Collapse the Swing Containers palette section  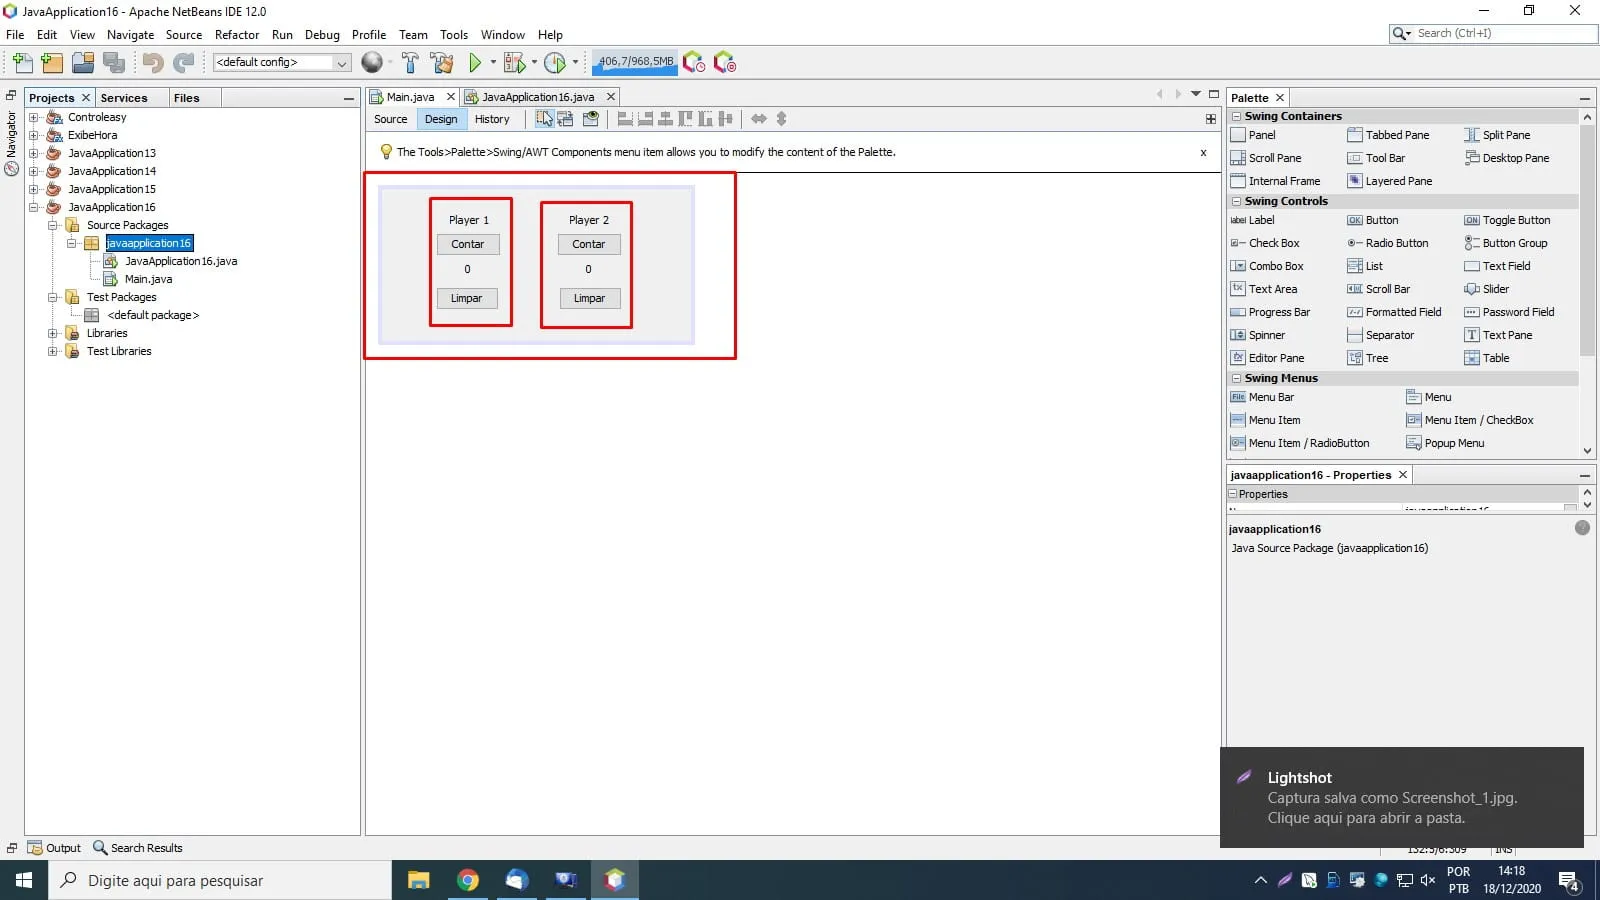pyautogui.click(x=1236, y=116)
